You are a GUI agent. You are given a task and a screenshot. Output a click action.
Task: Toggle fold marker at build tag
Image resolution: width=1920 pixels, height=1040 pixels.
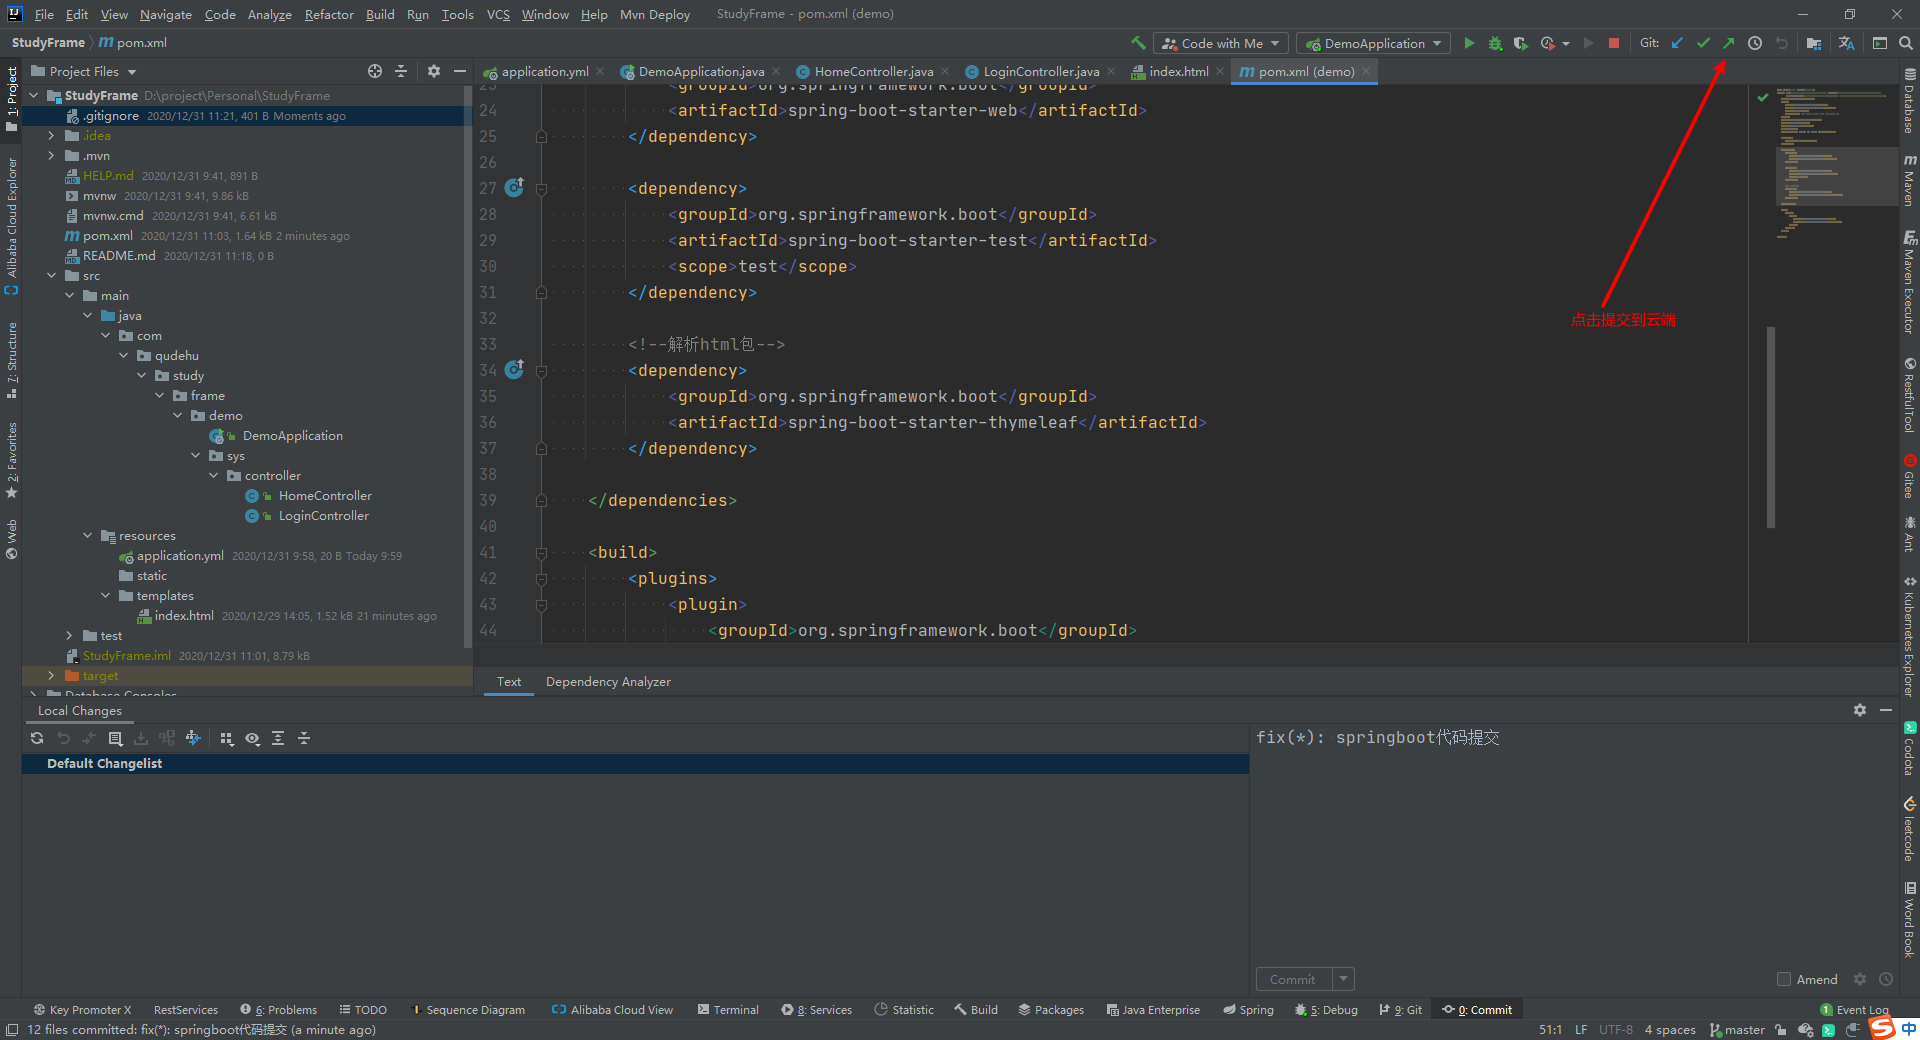[x=541, y=553]
